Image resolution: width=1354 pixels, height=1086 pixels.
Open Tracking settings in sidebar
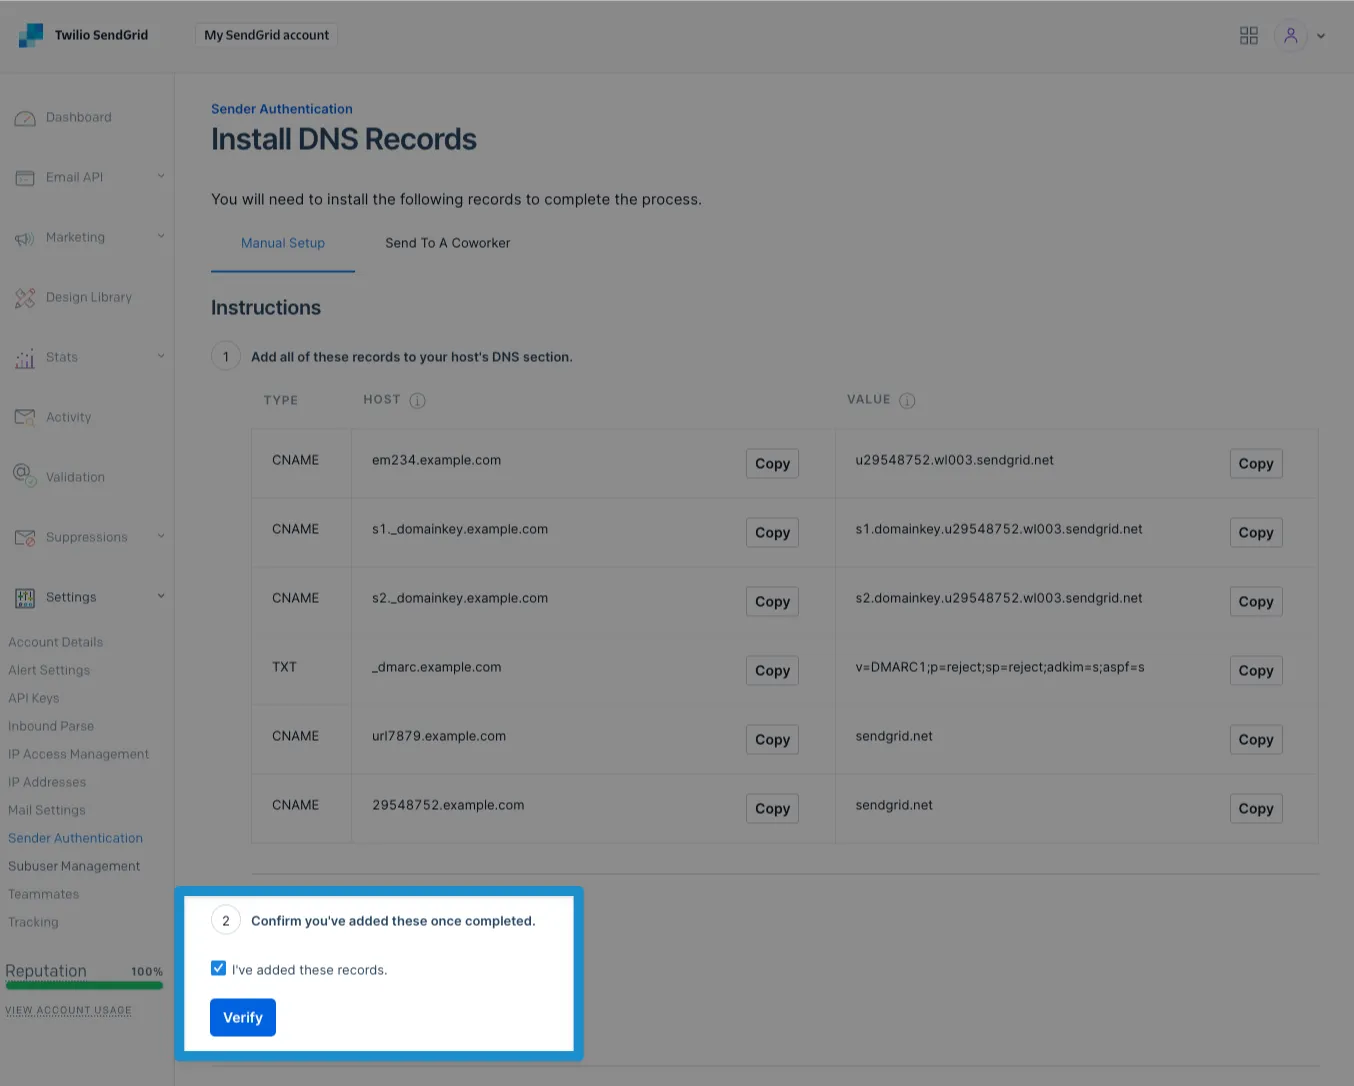tap(33, 922)
